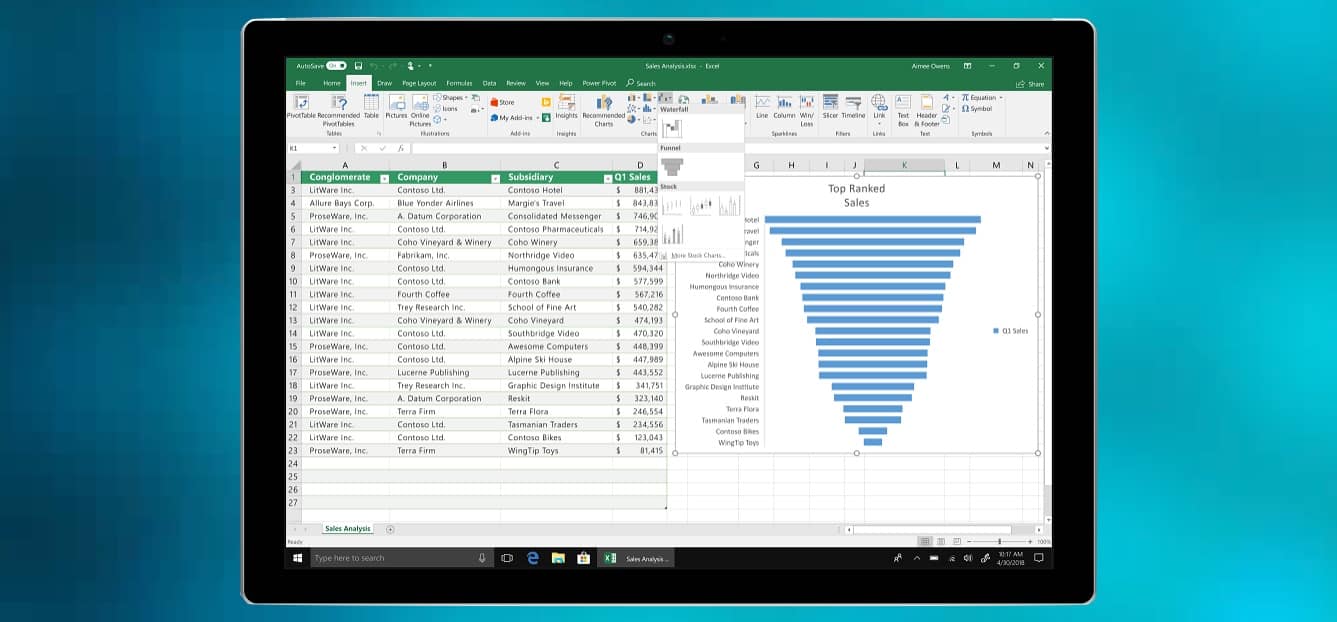Select the Waterfall chart thumbnail
The height and width of the screenshot is (622, 1337).
(672, 128)
